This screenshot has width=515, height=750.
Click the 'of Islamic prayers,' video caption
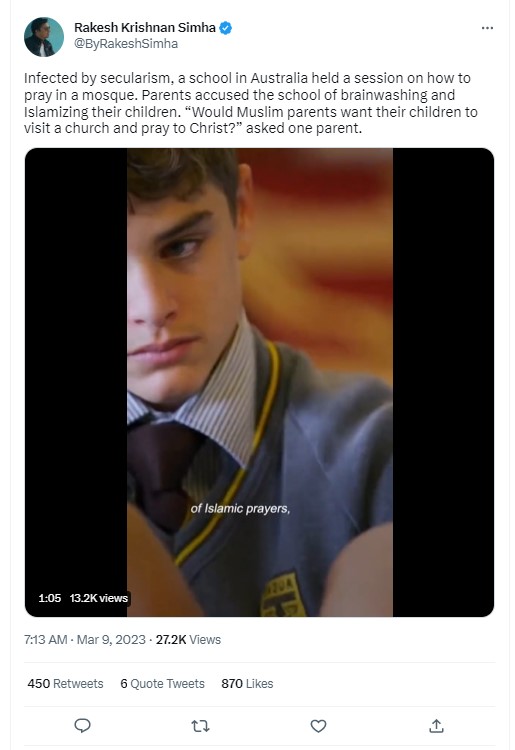240,508
